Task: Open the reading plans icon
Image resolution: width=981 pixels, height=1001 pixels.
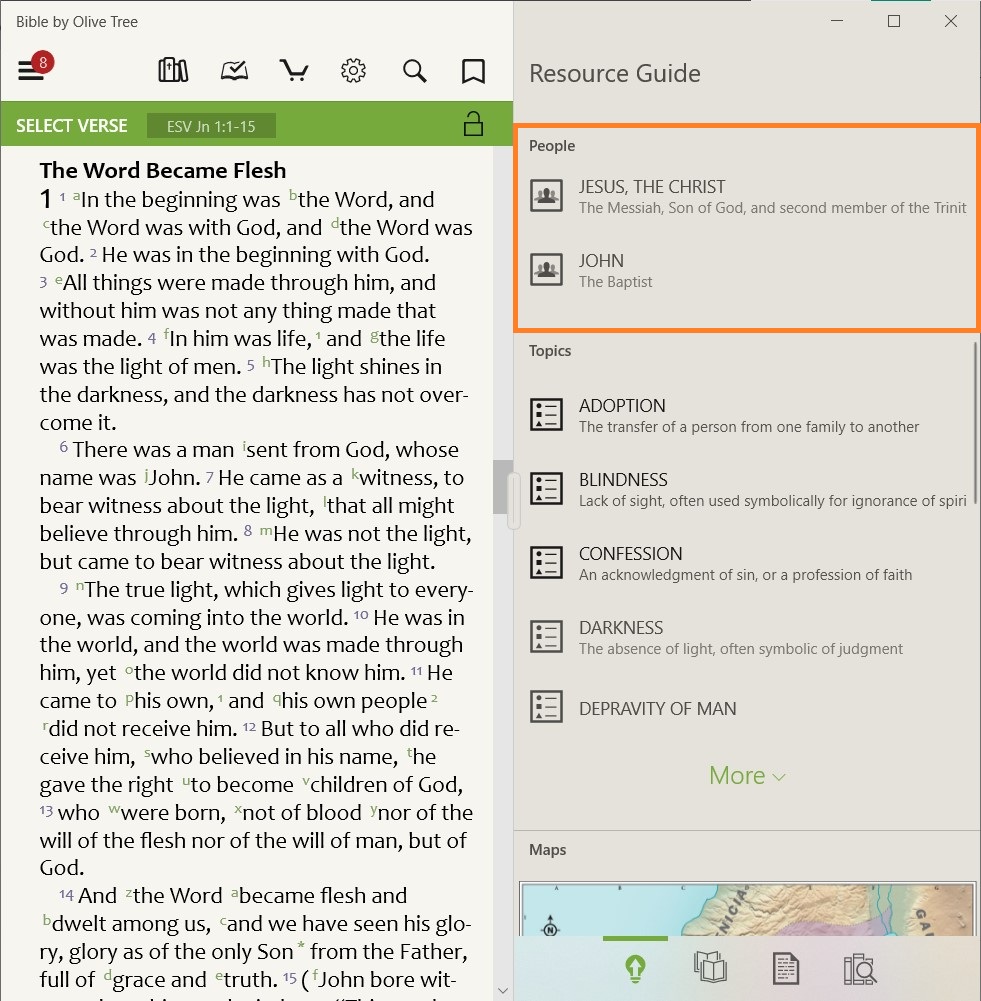Action: 234,70
